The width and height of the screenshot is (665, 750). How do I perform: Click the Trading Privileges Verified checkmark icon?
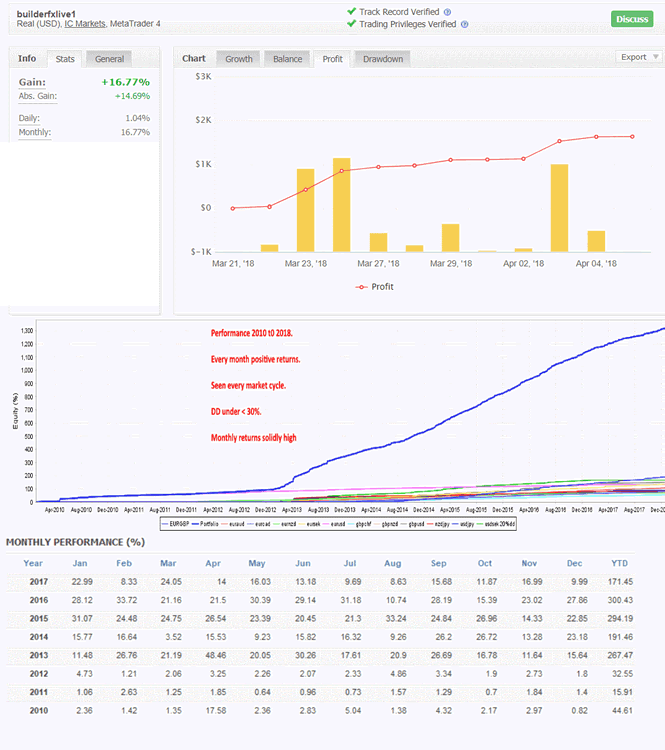click(351, 24)
